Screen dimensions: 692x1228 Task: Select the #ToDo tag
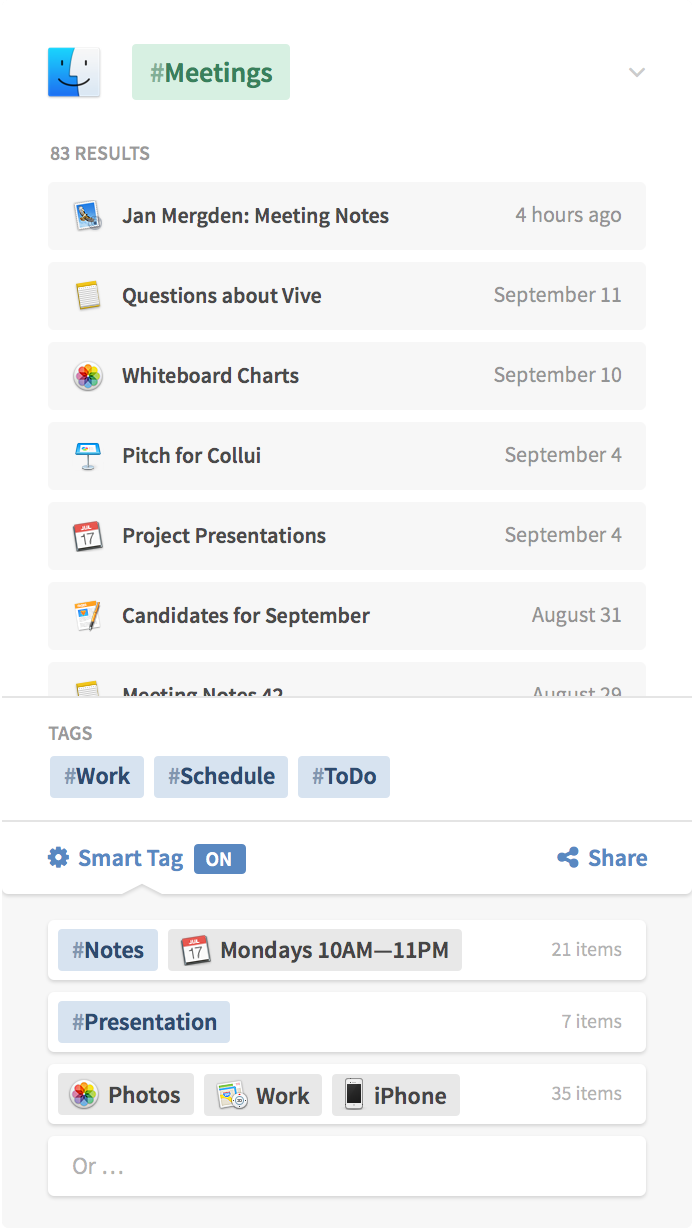(x=343, y=776)
